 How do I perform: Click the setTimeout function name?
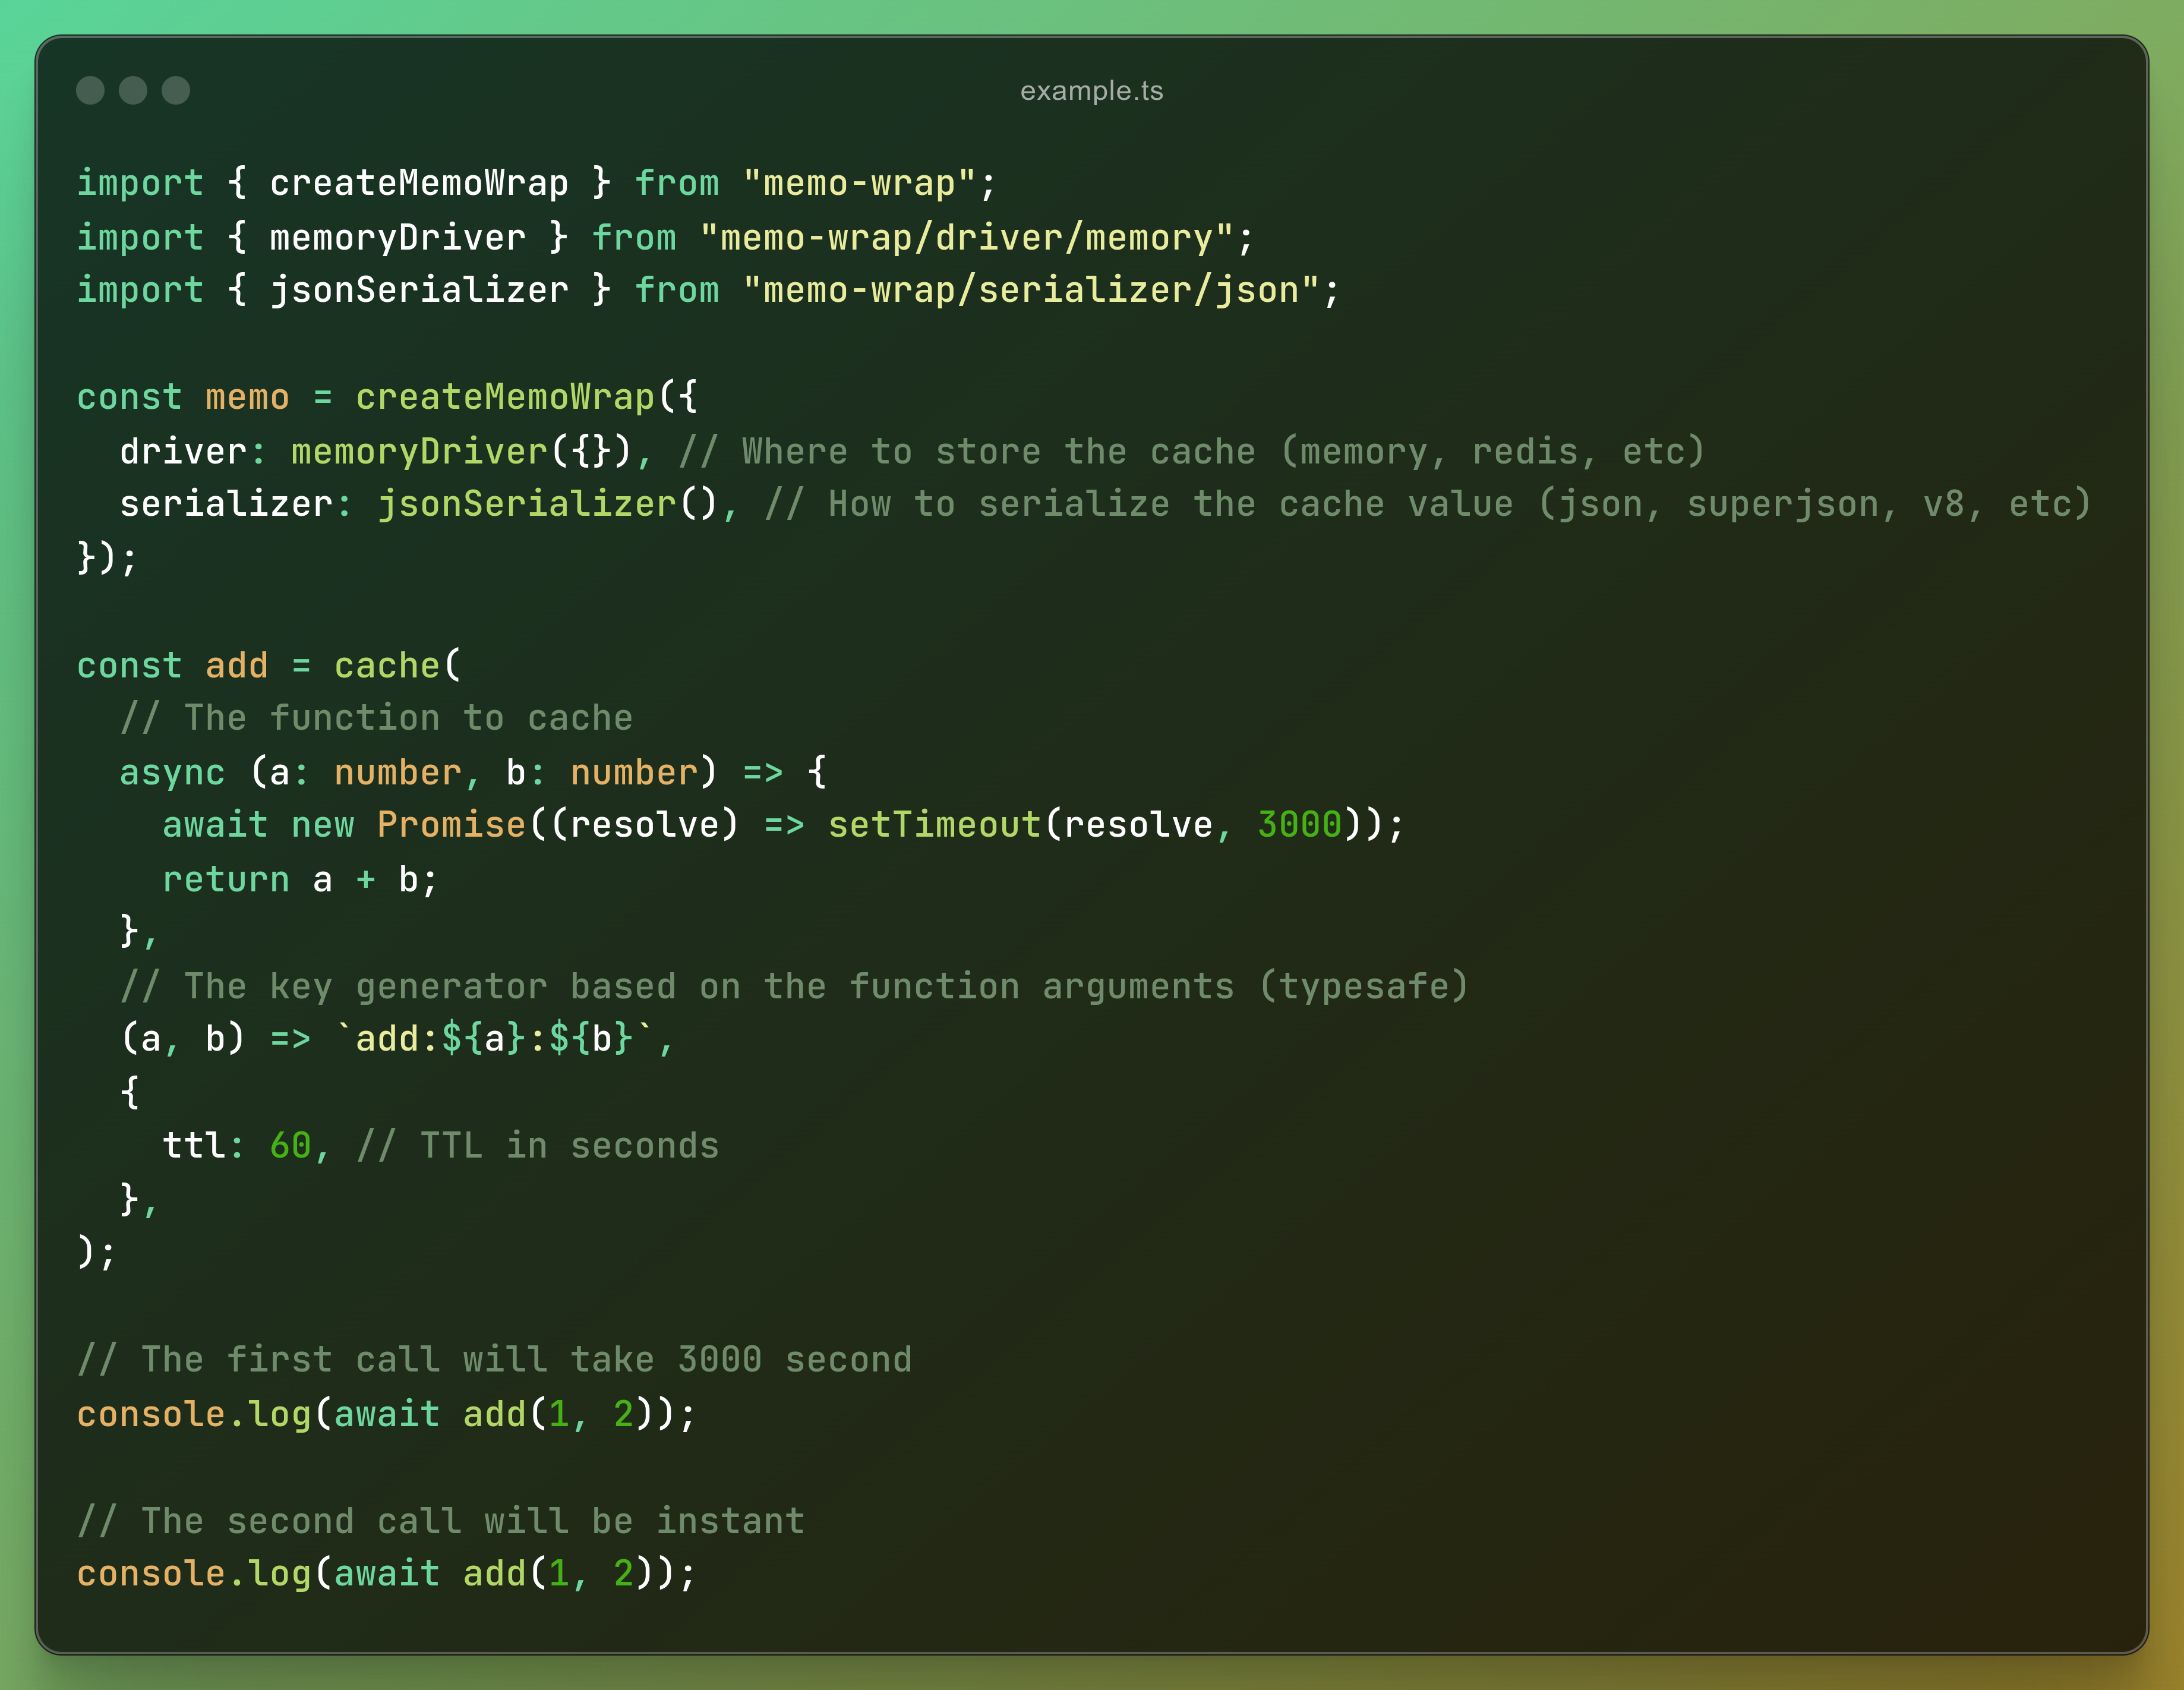tap(935, 825)
